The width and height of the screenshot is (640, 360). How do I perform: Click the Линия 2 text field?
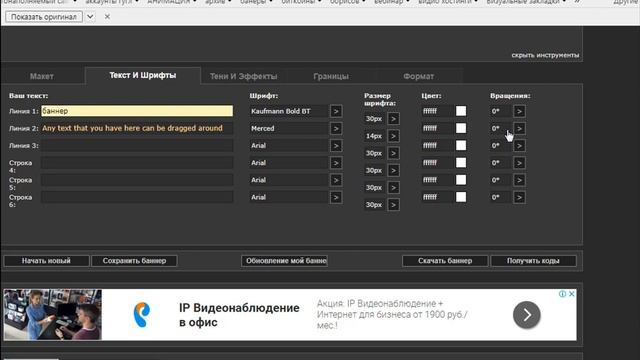pos(137,128)
